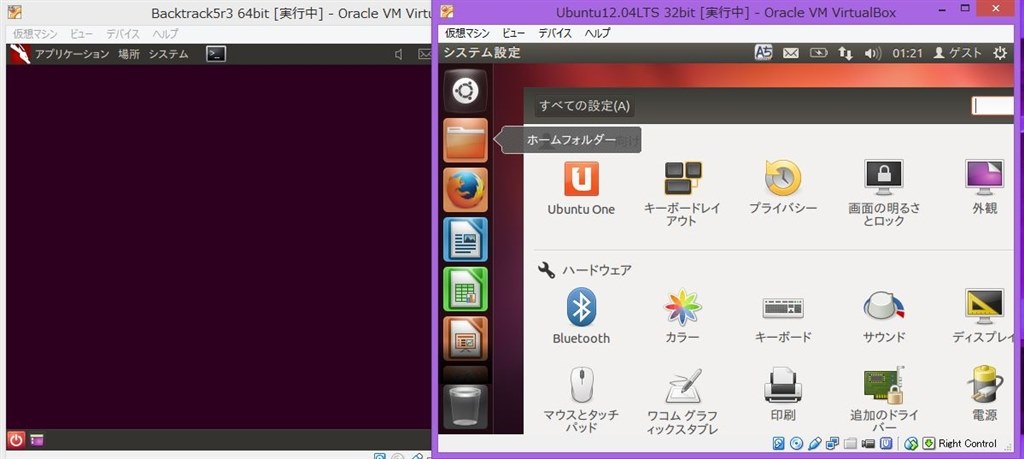This screenshot has height=459, width=1024.
Task: Open カラー color settings
Action: coord(682,316)
